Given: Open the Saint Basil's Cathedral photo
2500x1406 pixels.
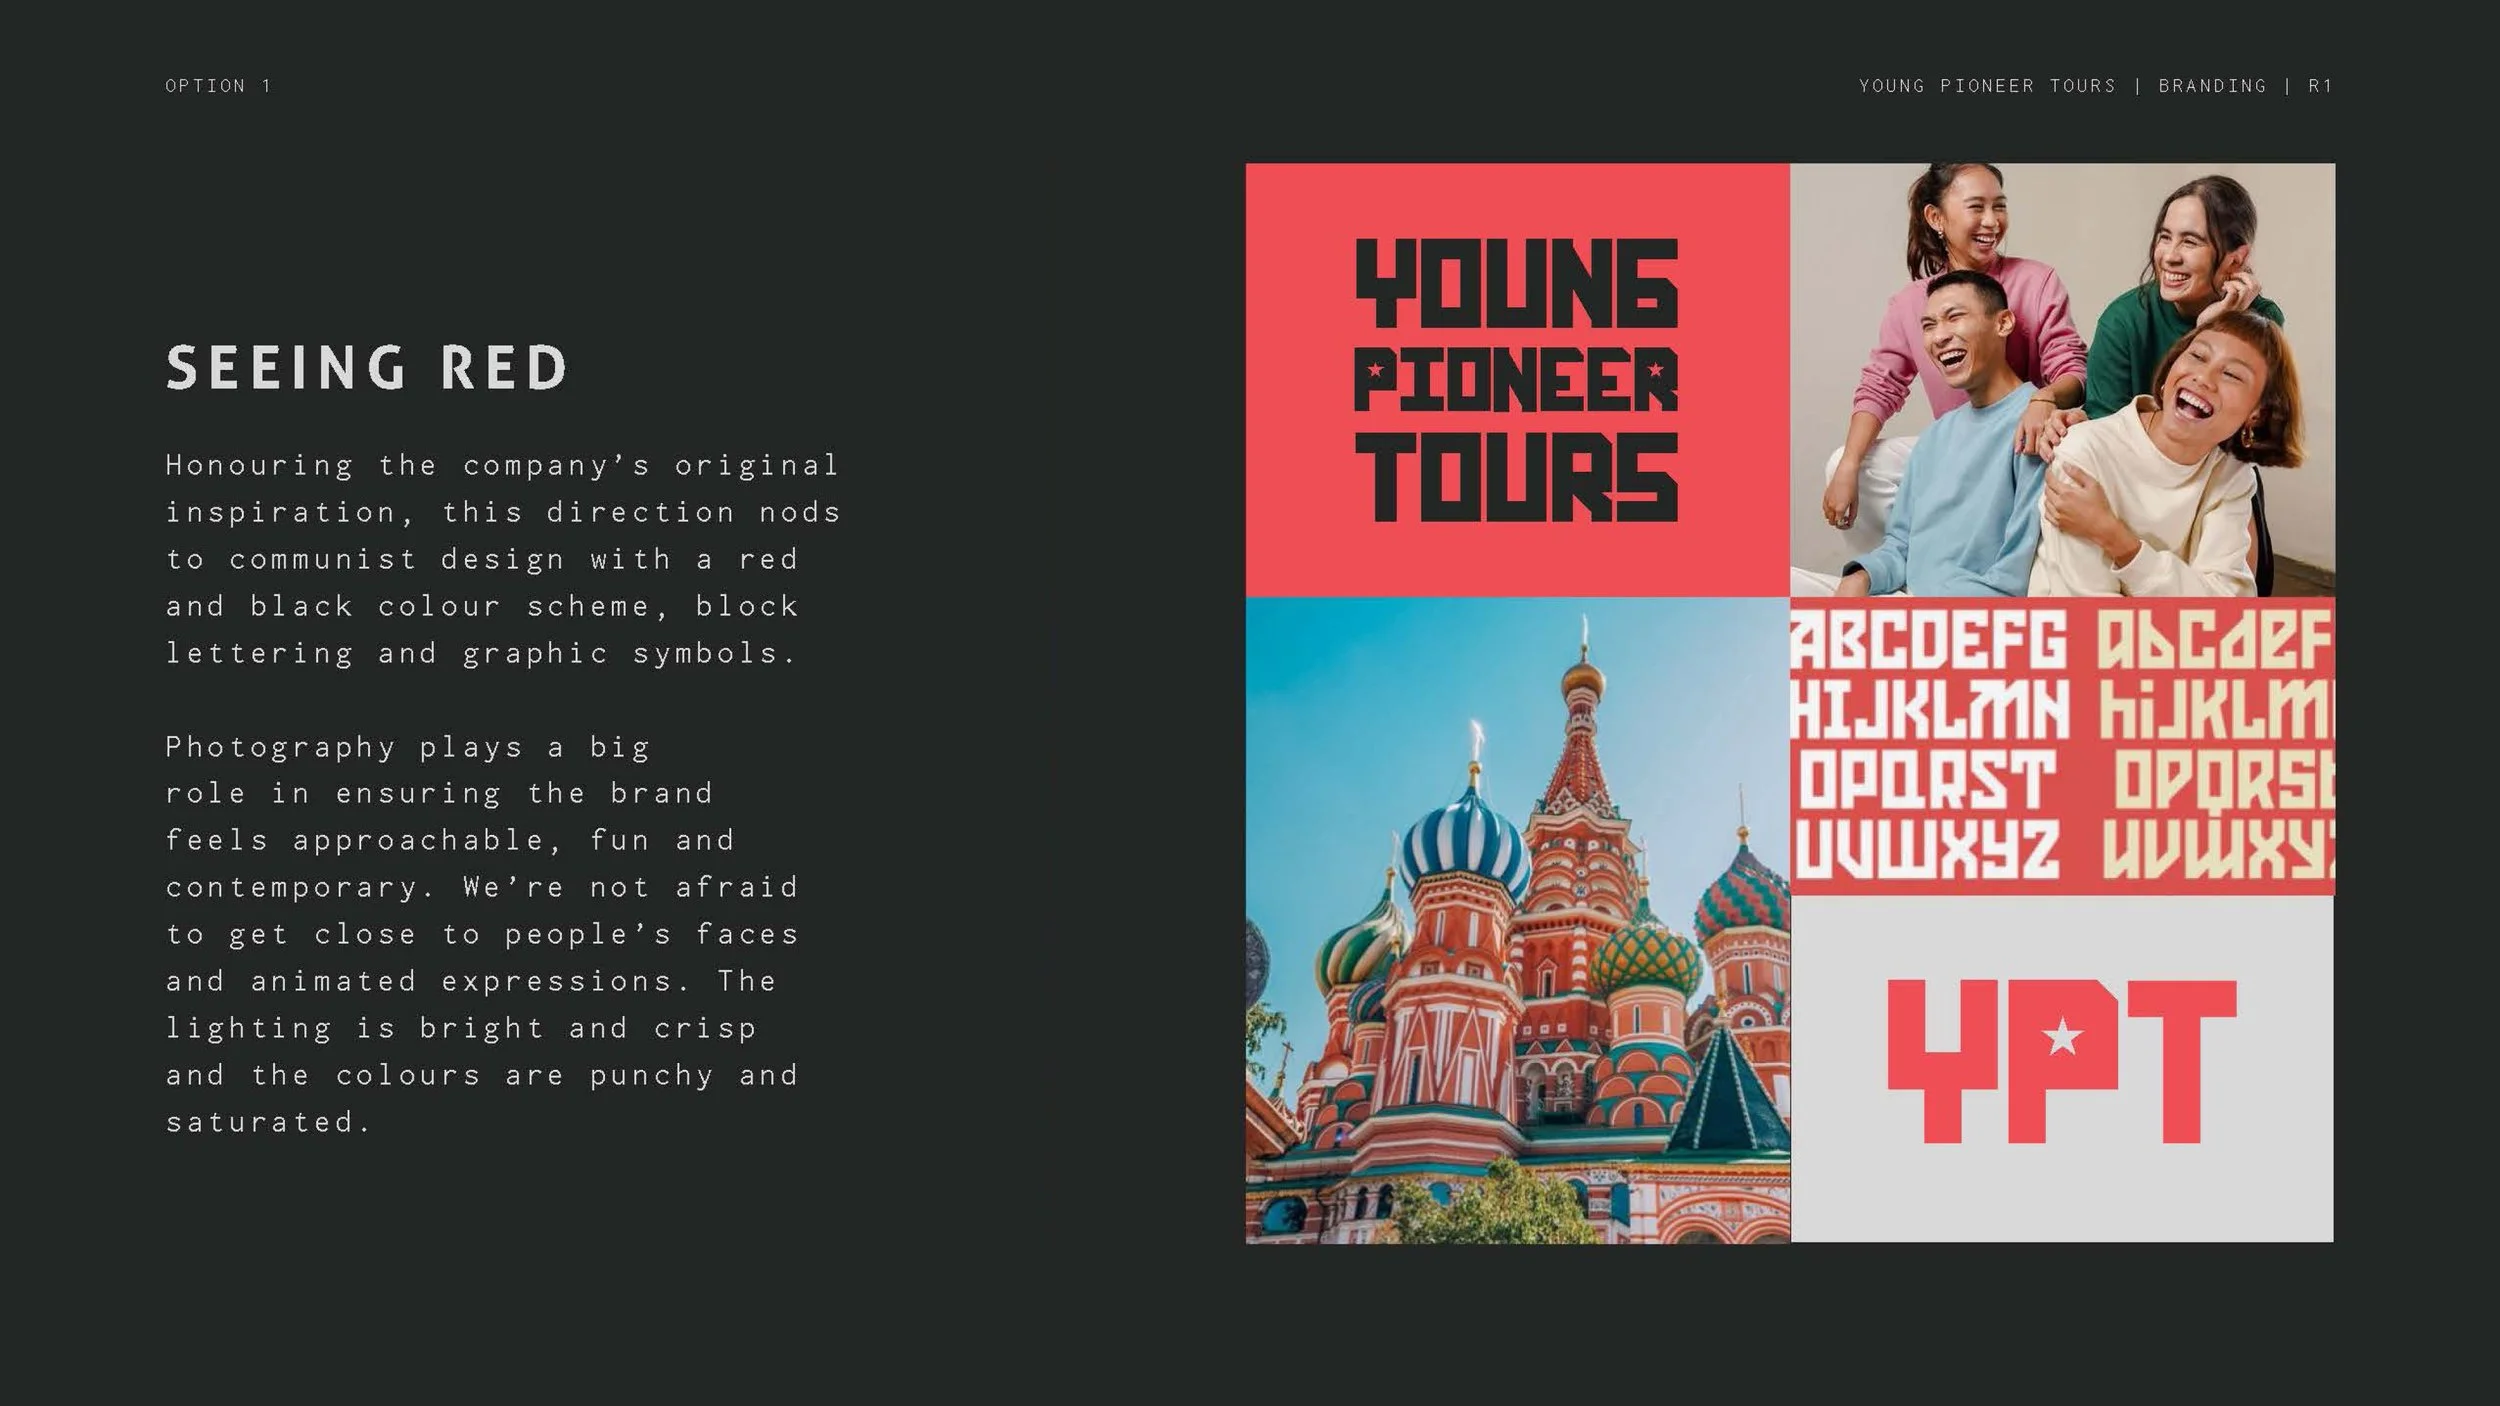Looking at the screenshot, I should tap(1517, 920).
